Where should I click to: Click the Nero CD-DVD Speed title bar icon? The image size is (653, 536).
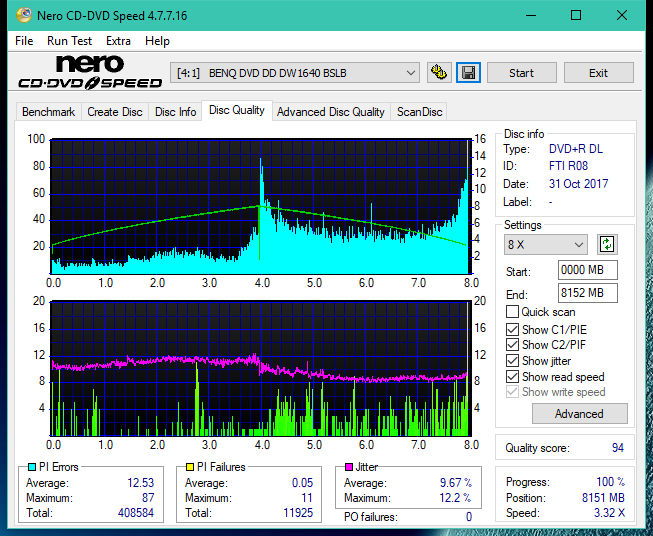click(x=24, y=15)
